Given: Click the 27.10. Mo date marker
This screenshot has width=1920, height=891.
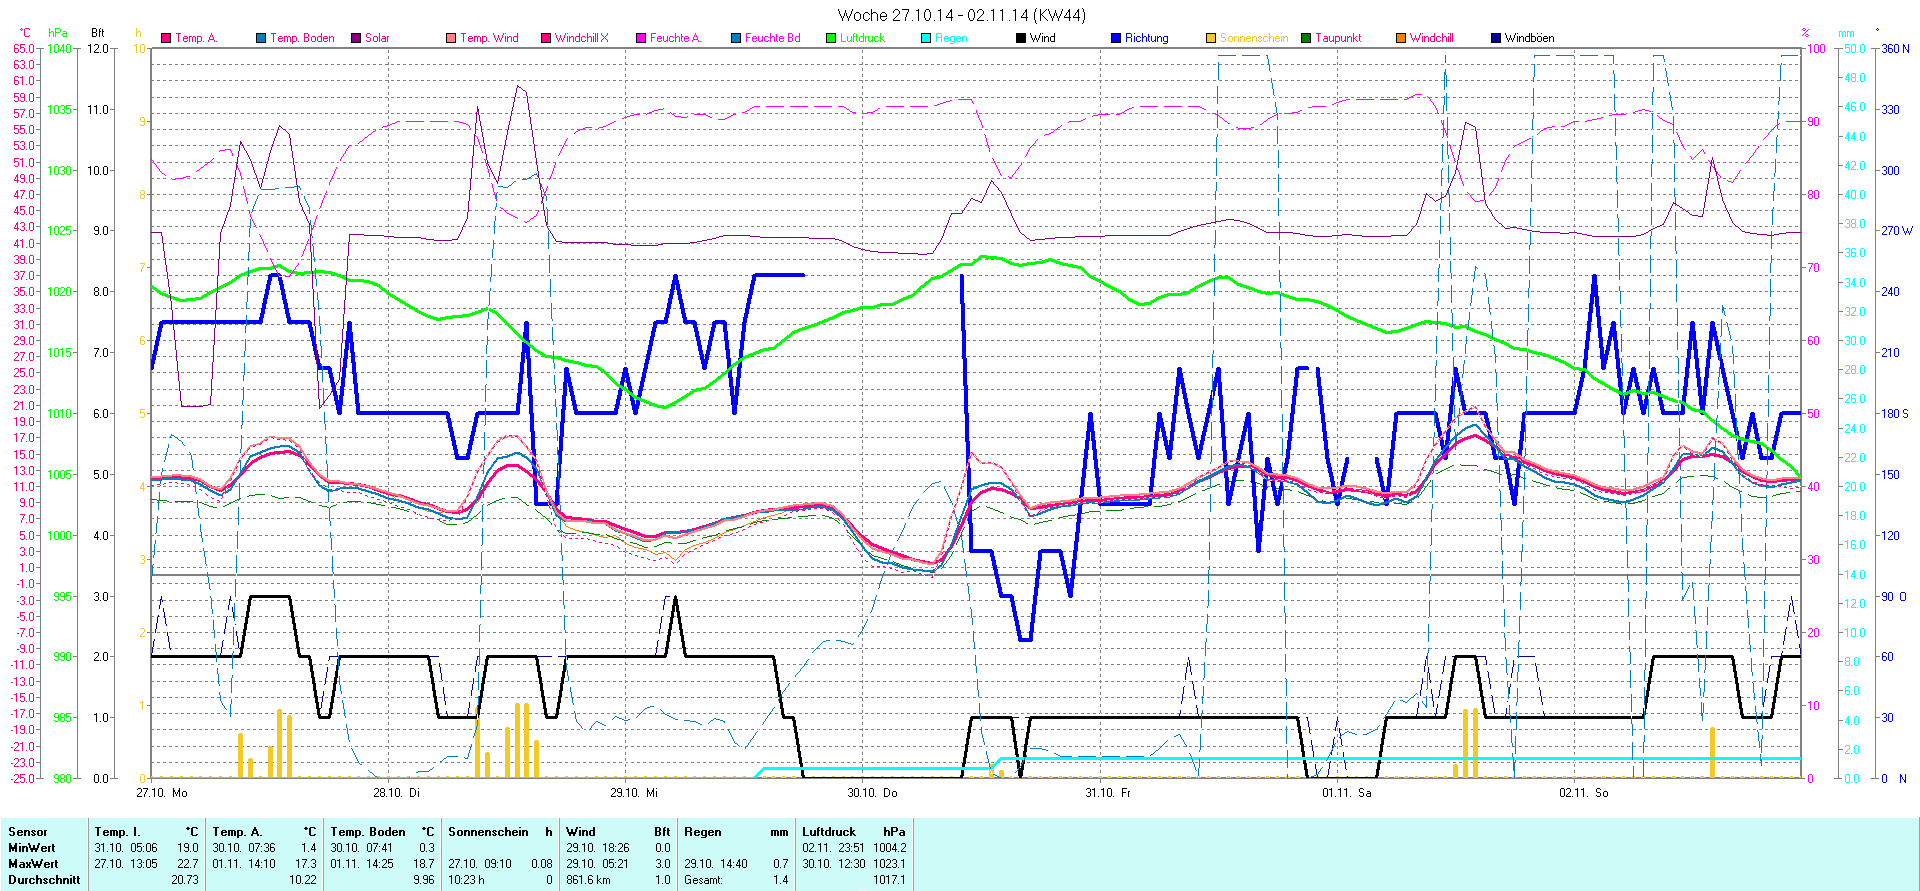Looking at the screenshot, I should [x=162, y=792].
